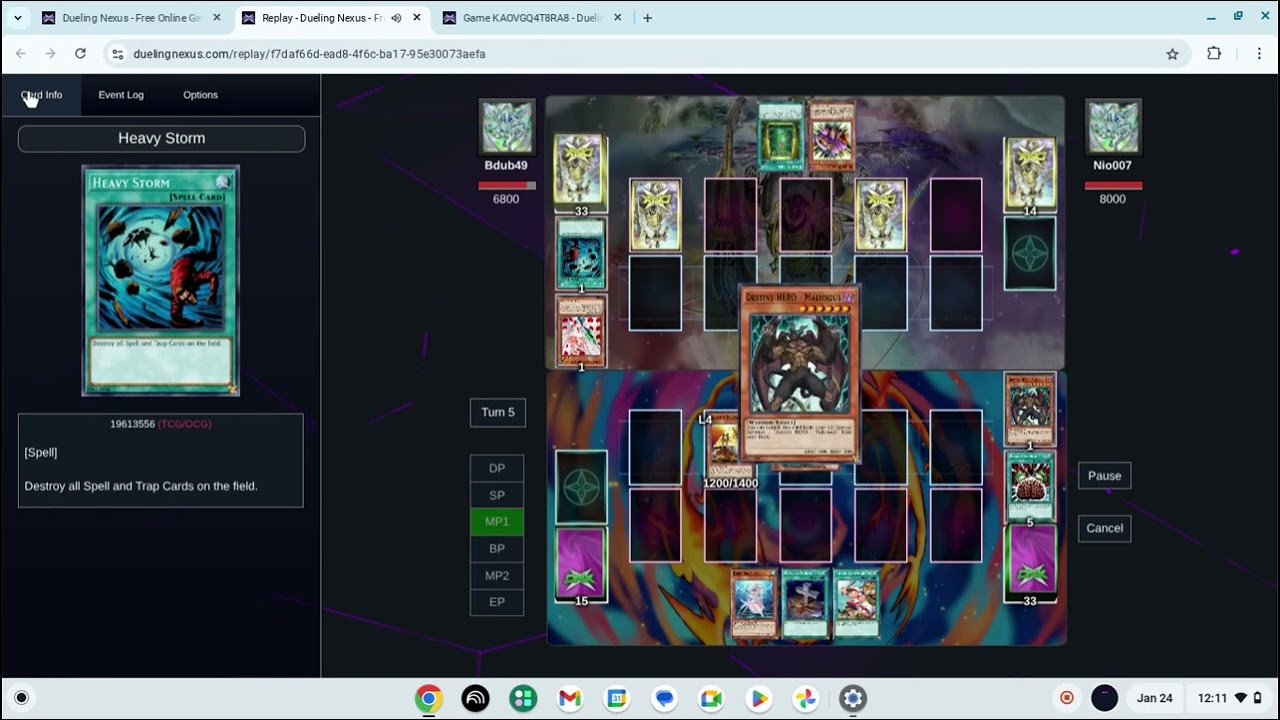Click Bdub49's life point bar
Viewport: 1280px width, 720px height.
(507, 185)
